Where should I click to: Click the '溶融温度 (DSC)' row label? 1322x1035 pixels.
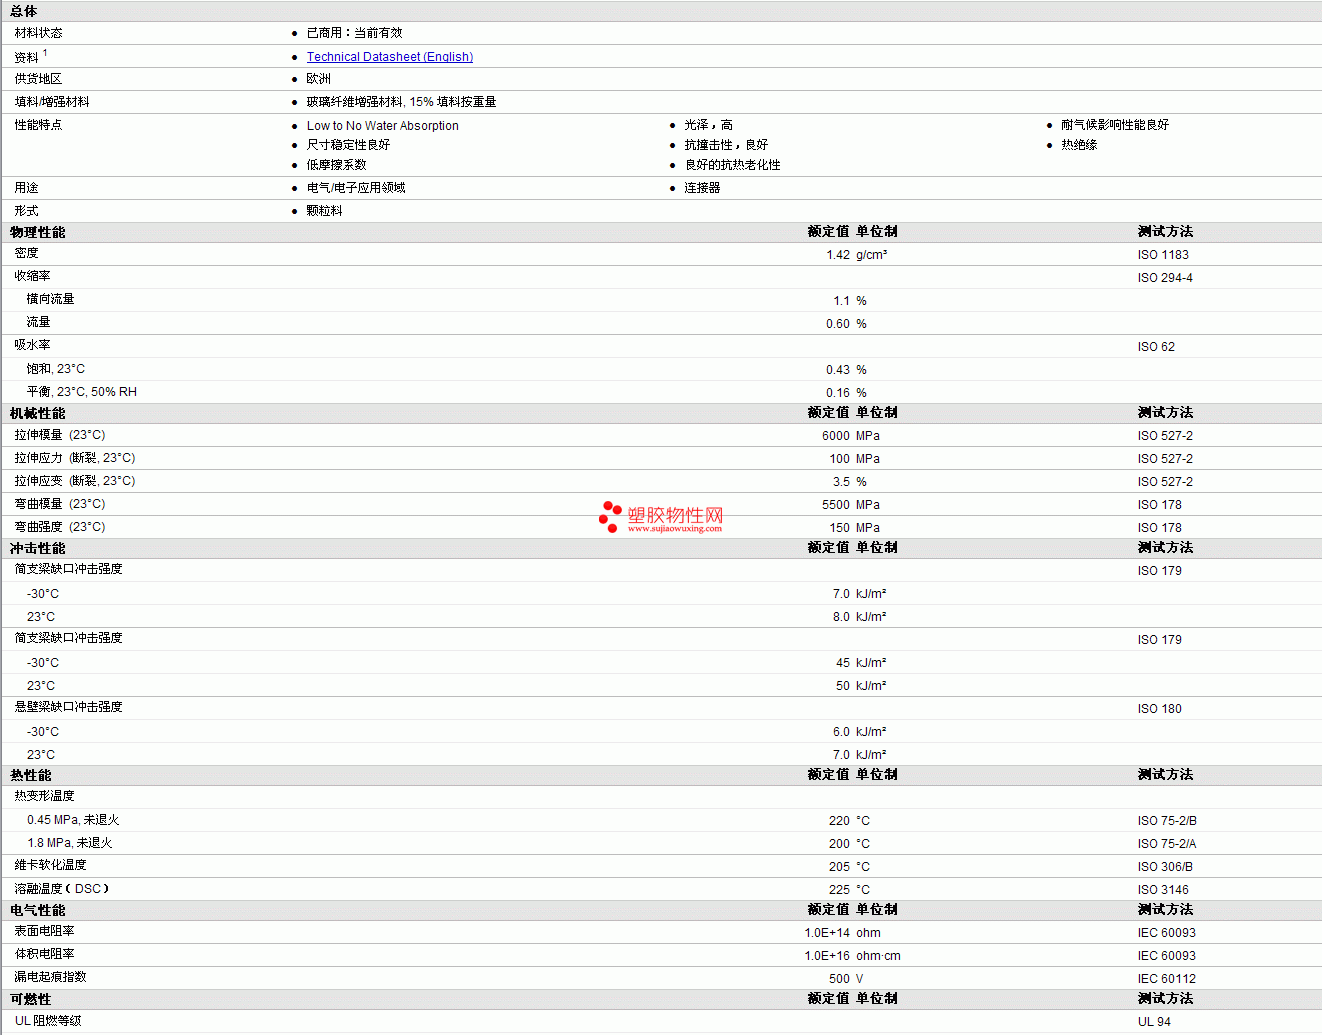[x=62, y=889]
